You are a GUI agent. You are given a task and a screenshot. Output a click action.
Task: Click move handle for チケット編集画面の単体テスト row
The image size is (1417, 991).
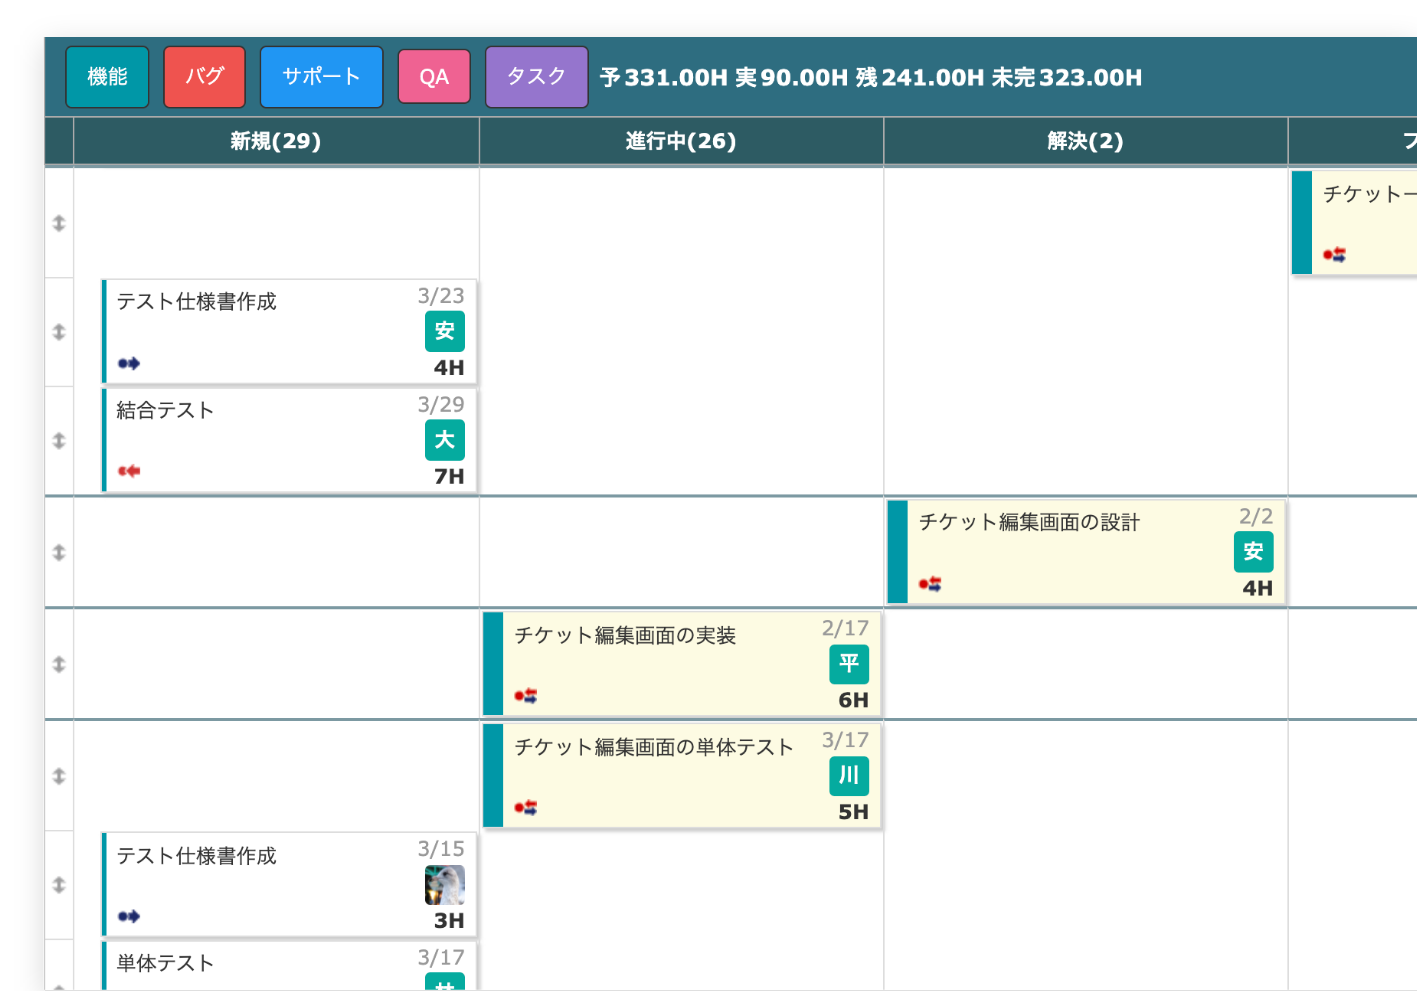coord(59,777)
